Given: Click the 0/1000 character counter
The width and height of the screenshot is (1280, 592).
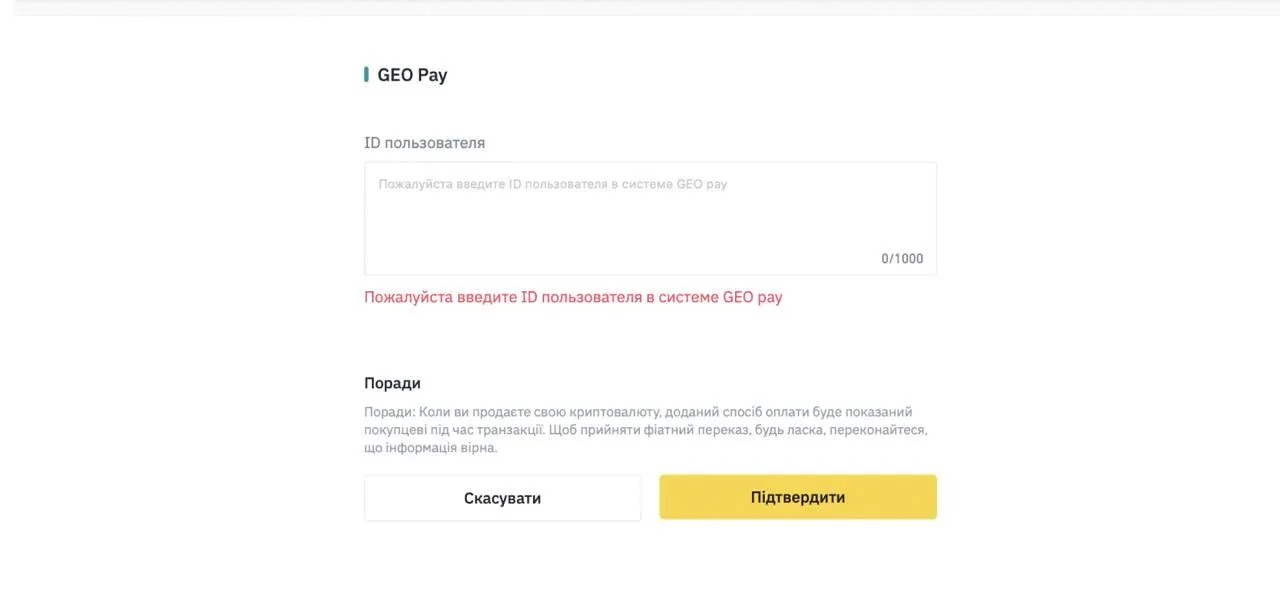Looking at the screenshot, I should coord(902,259).
